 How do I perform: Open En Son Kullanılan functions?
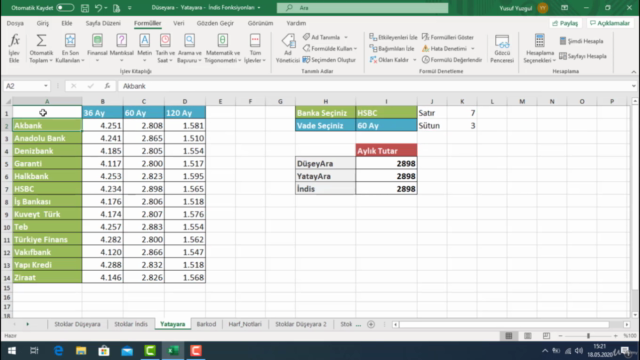pyautogui.click(x=70, y=48)
